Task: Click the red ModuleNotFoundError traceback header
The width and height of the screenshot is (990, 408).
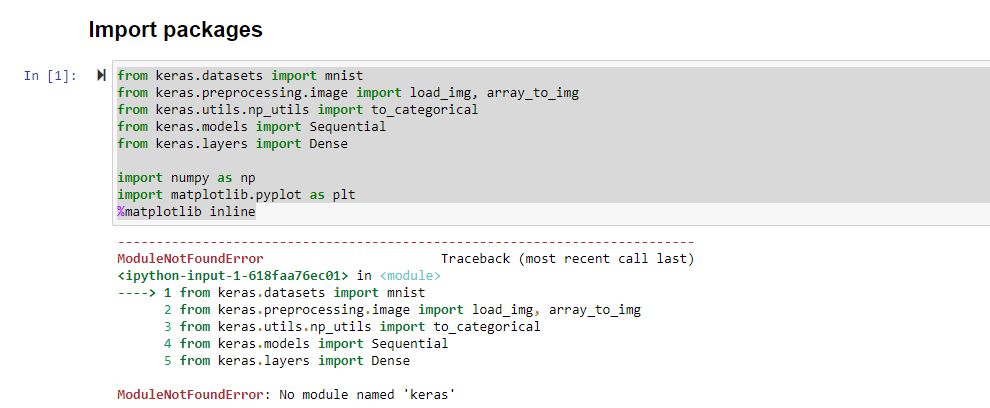Action: [191, 259]
